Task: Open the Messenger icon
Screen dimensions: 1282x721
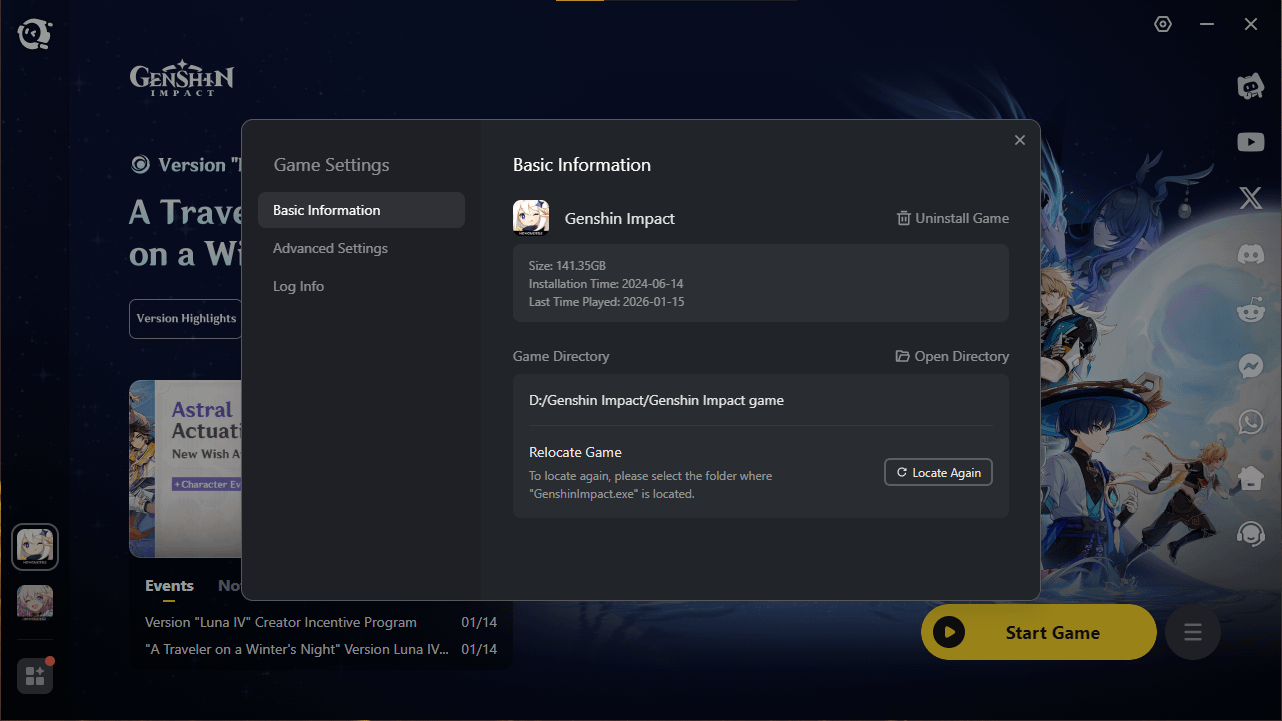Action: (1250, 366)
